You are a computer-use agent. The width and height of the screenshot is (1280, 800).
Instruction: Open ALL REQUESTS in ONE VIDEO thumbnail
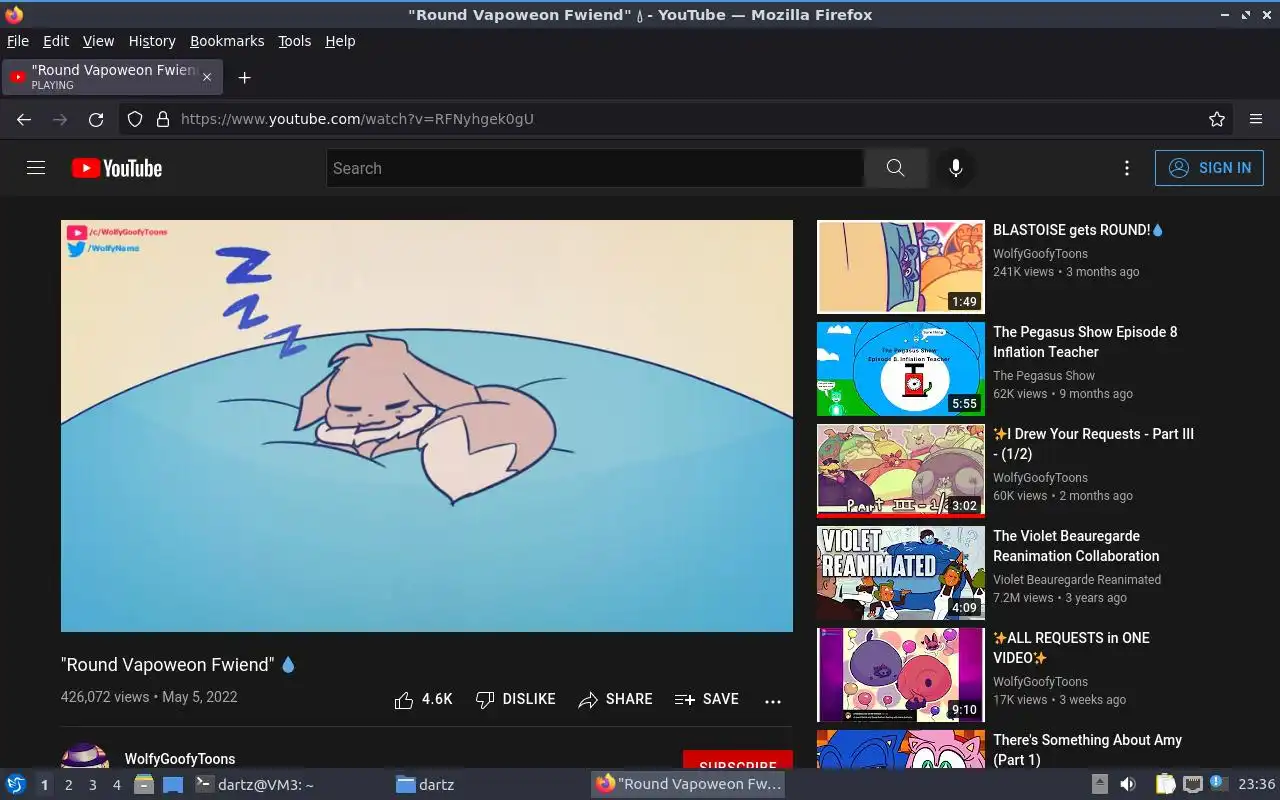901,675
